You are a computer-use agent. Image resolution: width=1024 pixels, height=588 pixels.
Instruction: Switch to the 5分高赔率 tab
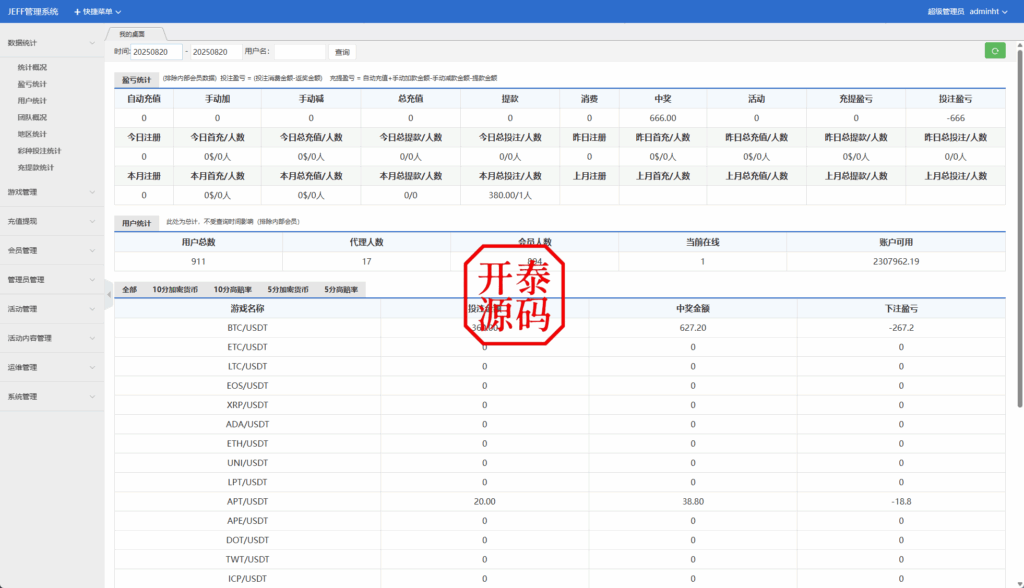[x=343, y=288]
